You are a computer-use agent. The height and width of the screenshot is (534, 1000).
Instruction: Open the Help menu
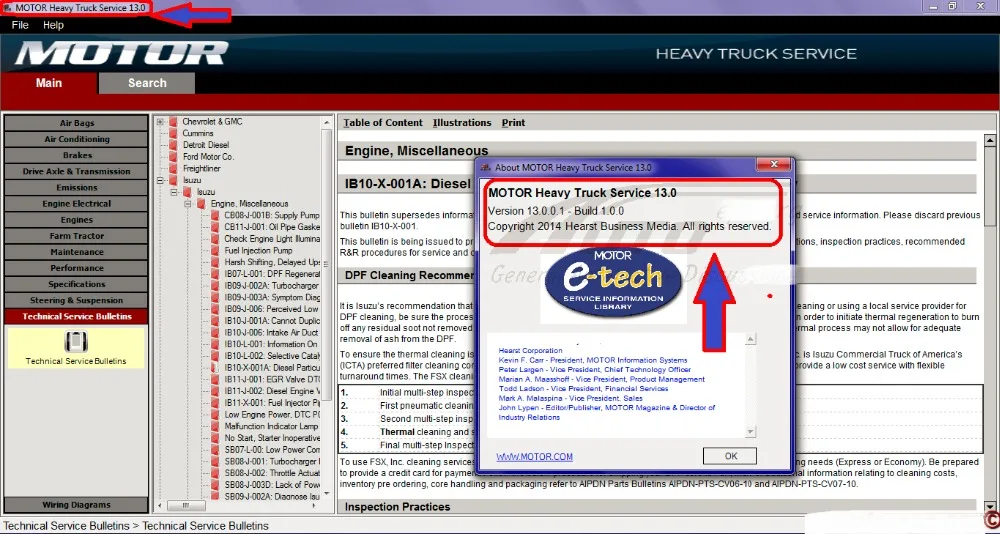click(x=53, y=25)
